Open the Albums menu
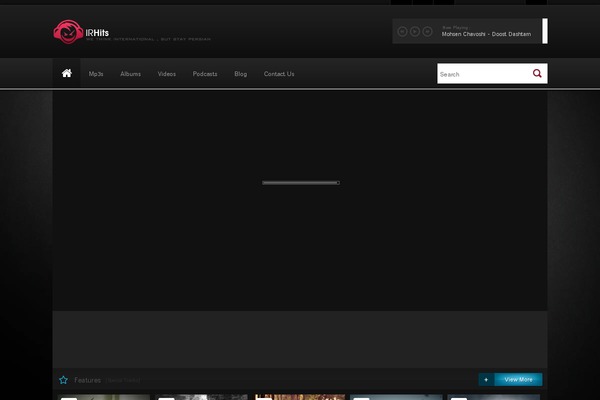Screen dimensions: 600x400 (x=130, y=74)
